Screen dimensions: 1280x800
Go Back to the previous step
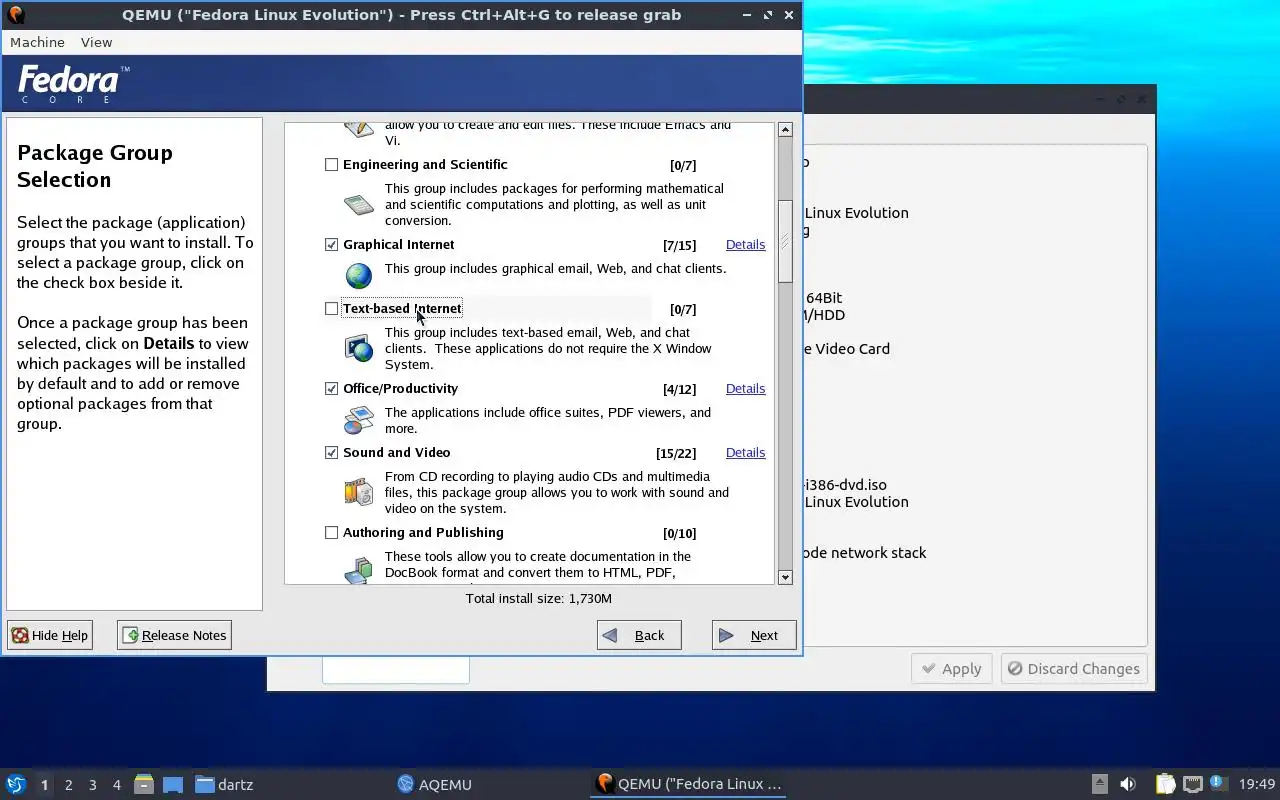[x=639, y=635]
